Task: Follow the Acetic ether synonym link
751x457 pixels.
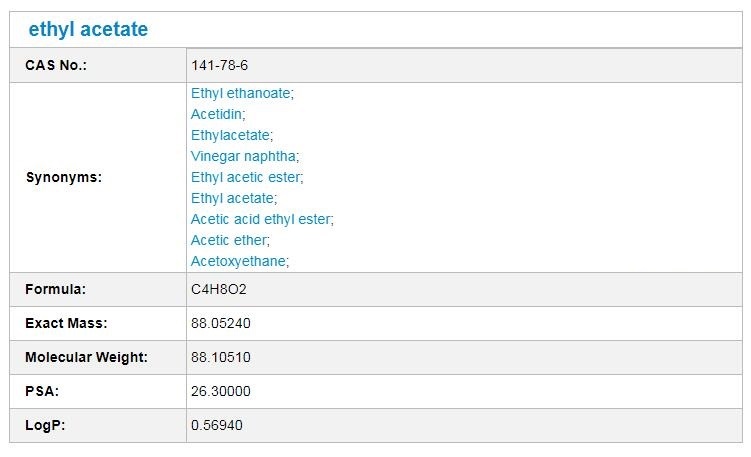Action: click(x=229, y=240)
